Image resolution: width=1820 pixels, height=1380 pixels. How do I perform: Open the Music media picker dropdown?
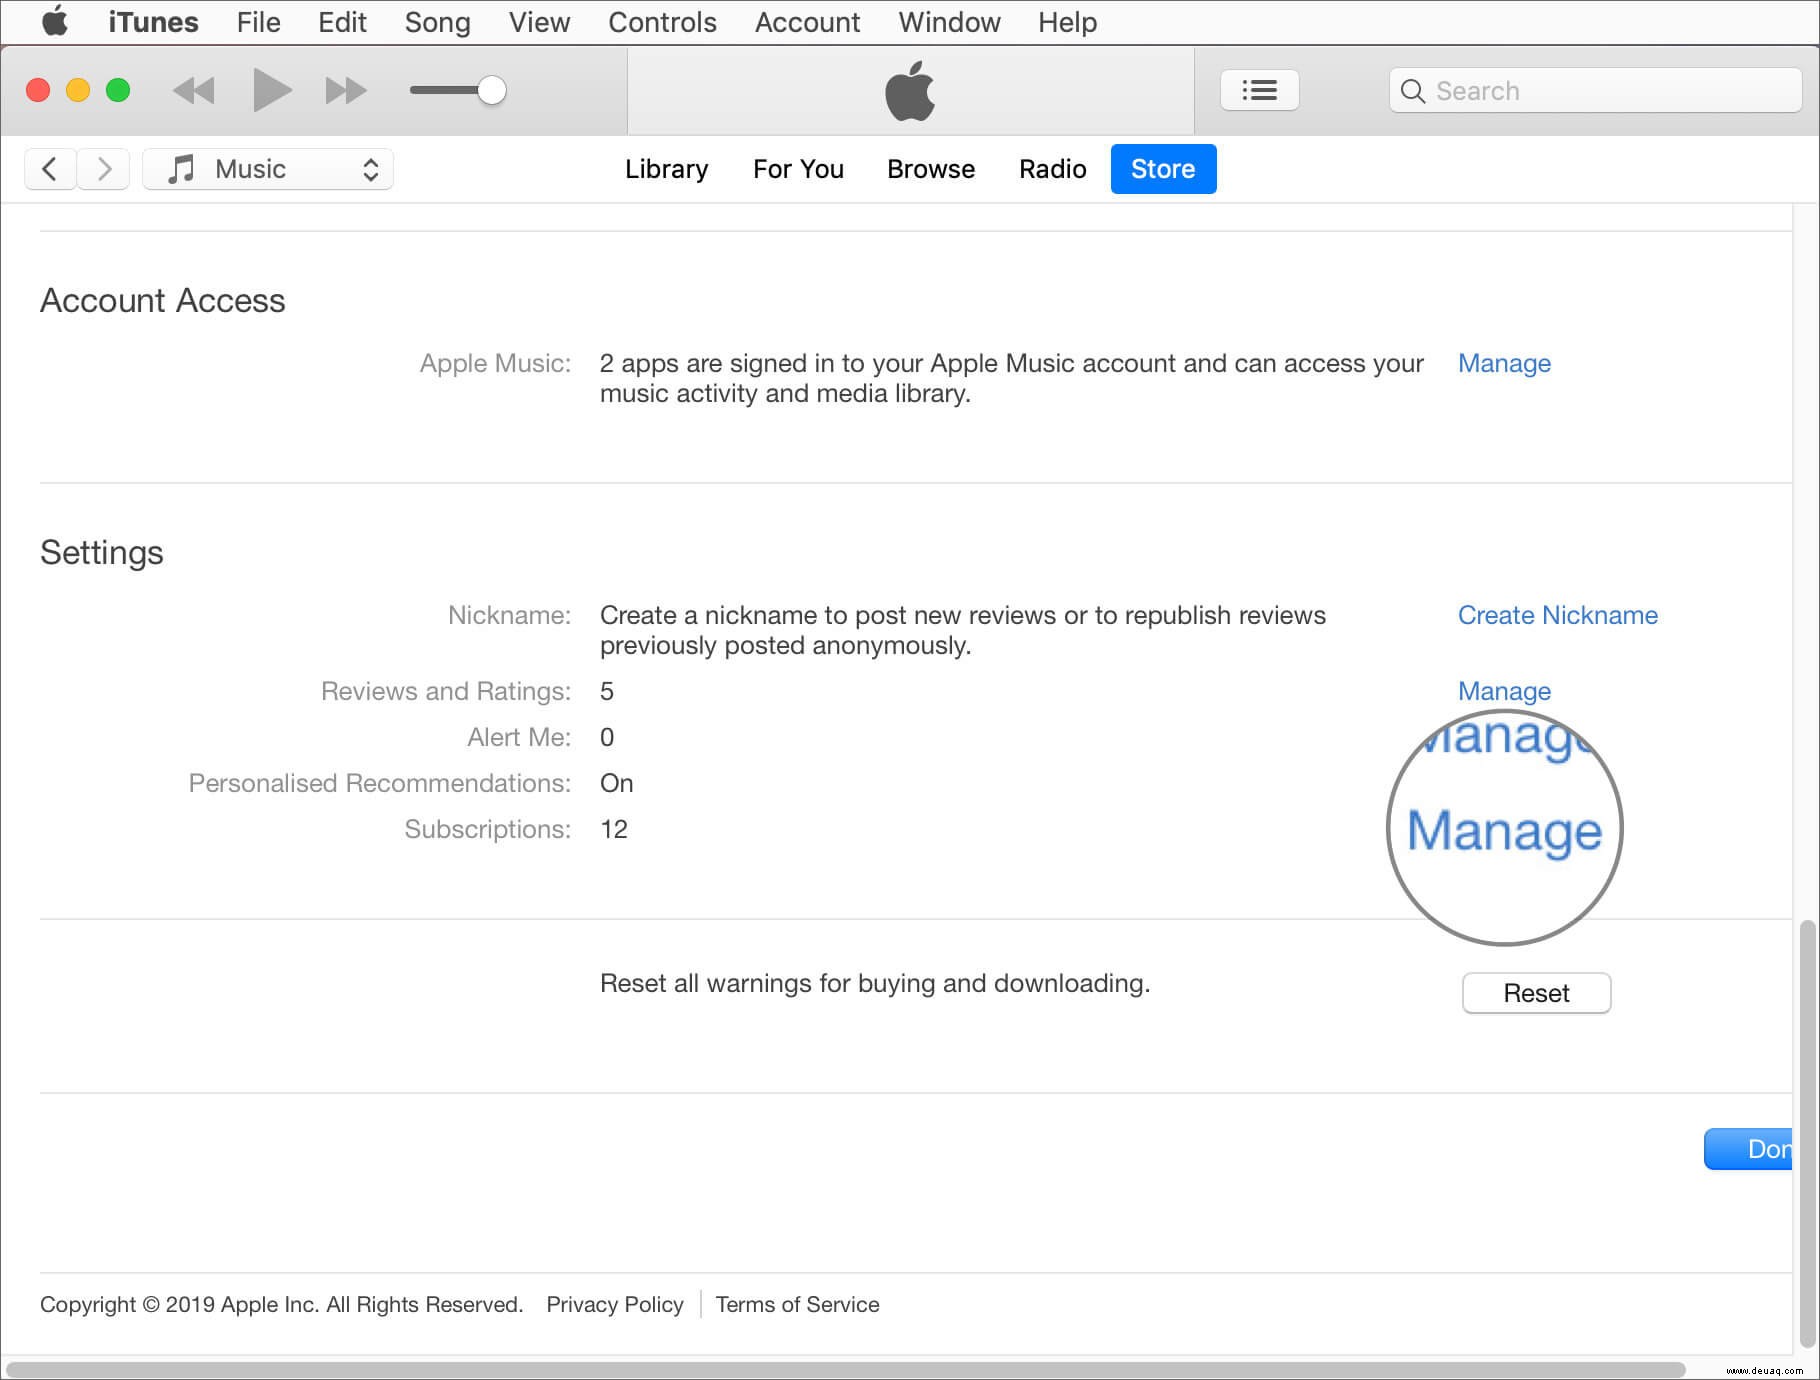point(268,169)
